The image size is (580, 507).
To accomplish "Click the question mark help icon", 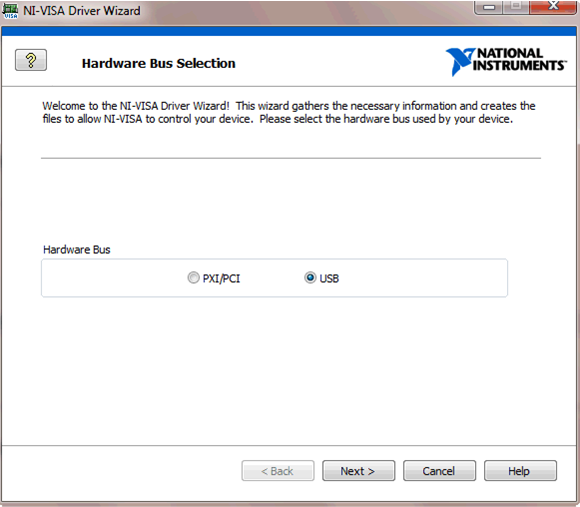I will point(31,60).
